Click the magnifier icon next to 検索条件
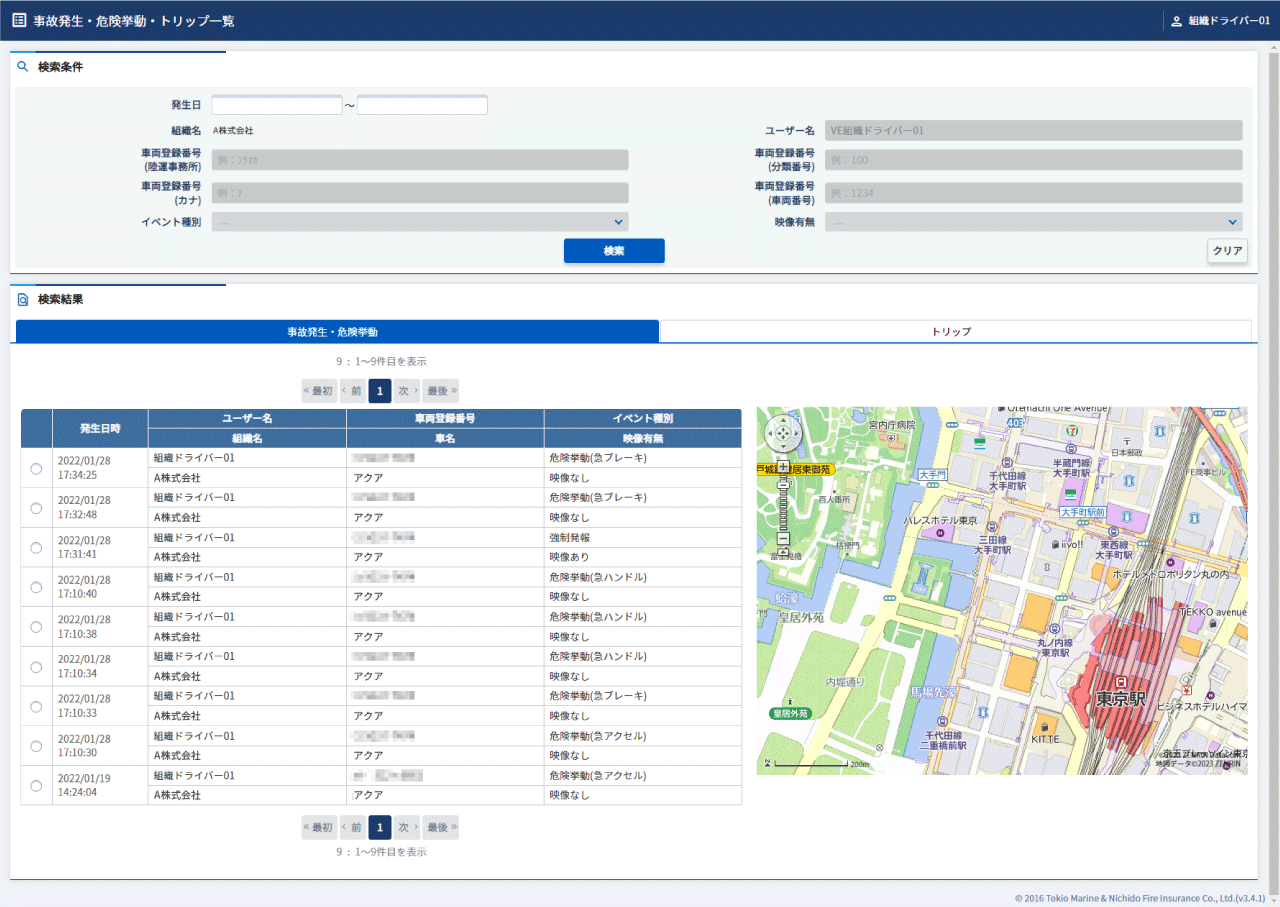The height and width of the screenshot is (907, 1280). point(23,67)
